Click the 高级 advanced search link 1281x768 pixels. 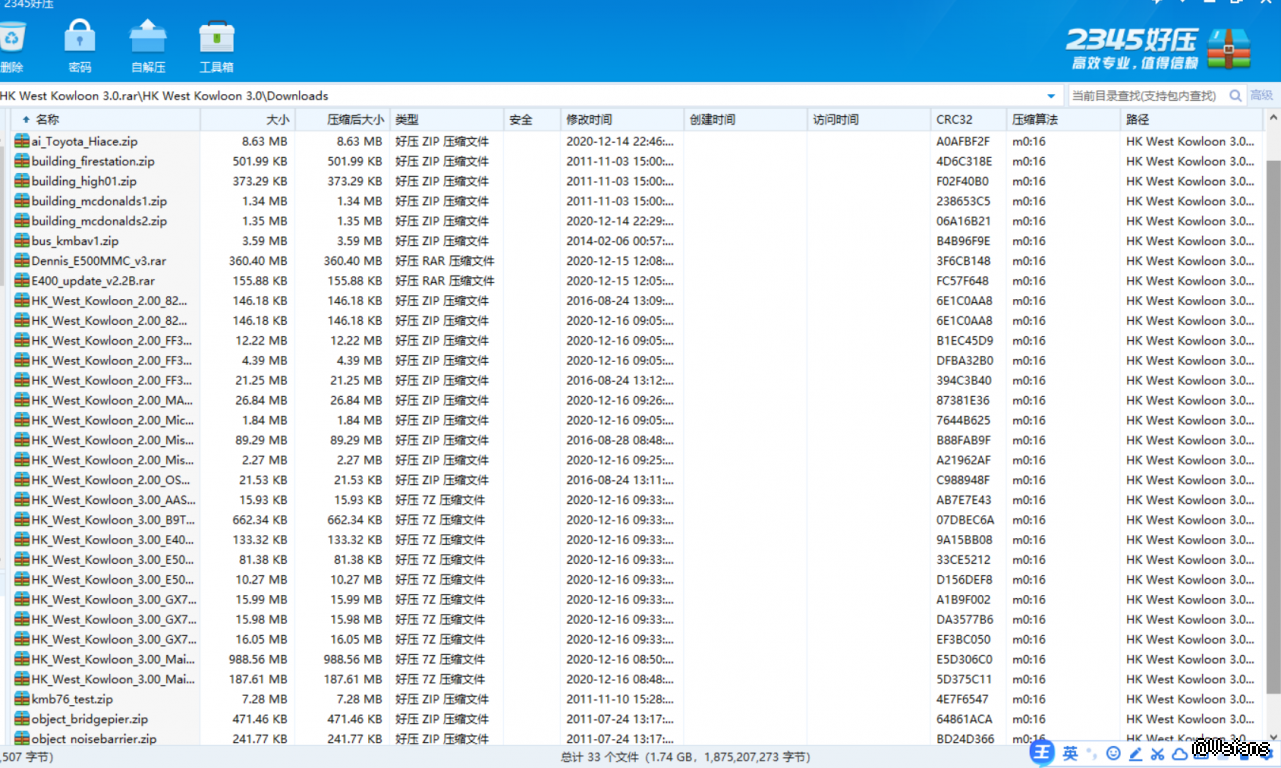tap(1262, 96)
